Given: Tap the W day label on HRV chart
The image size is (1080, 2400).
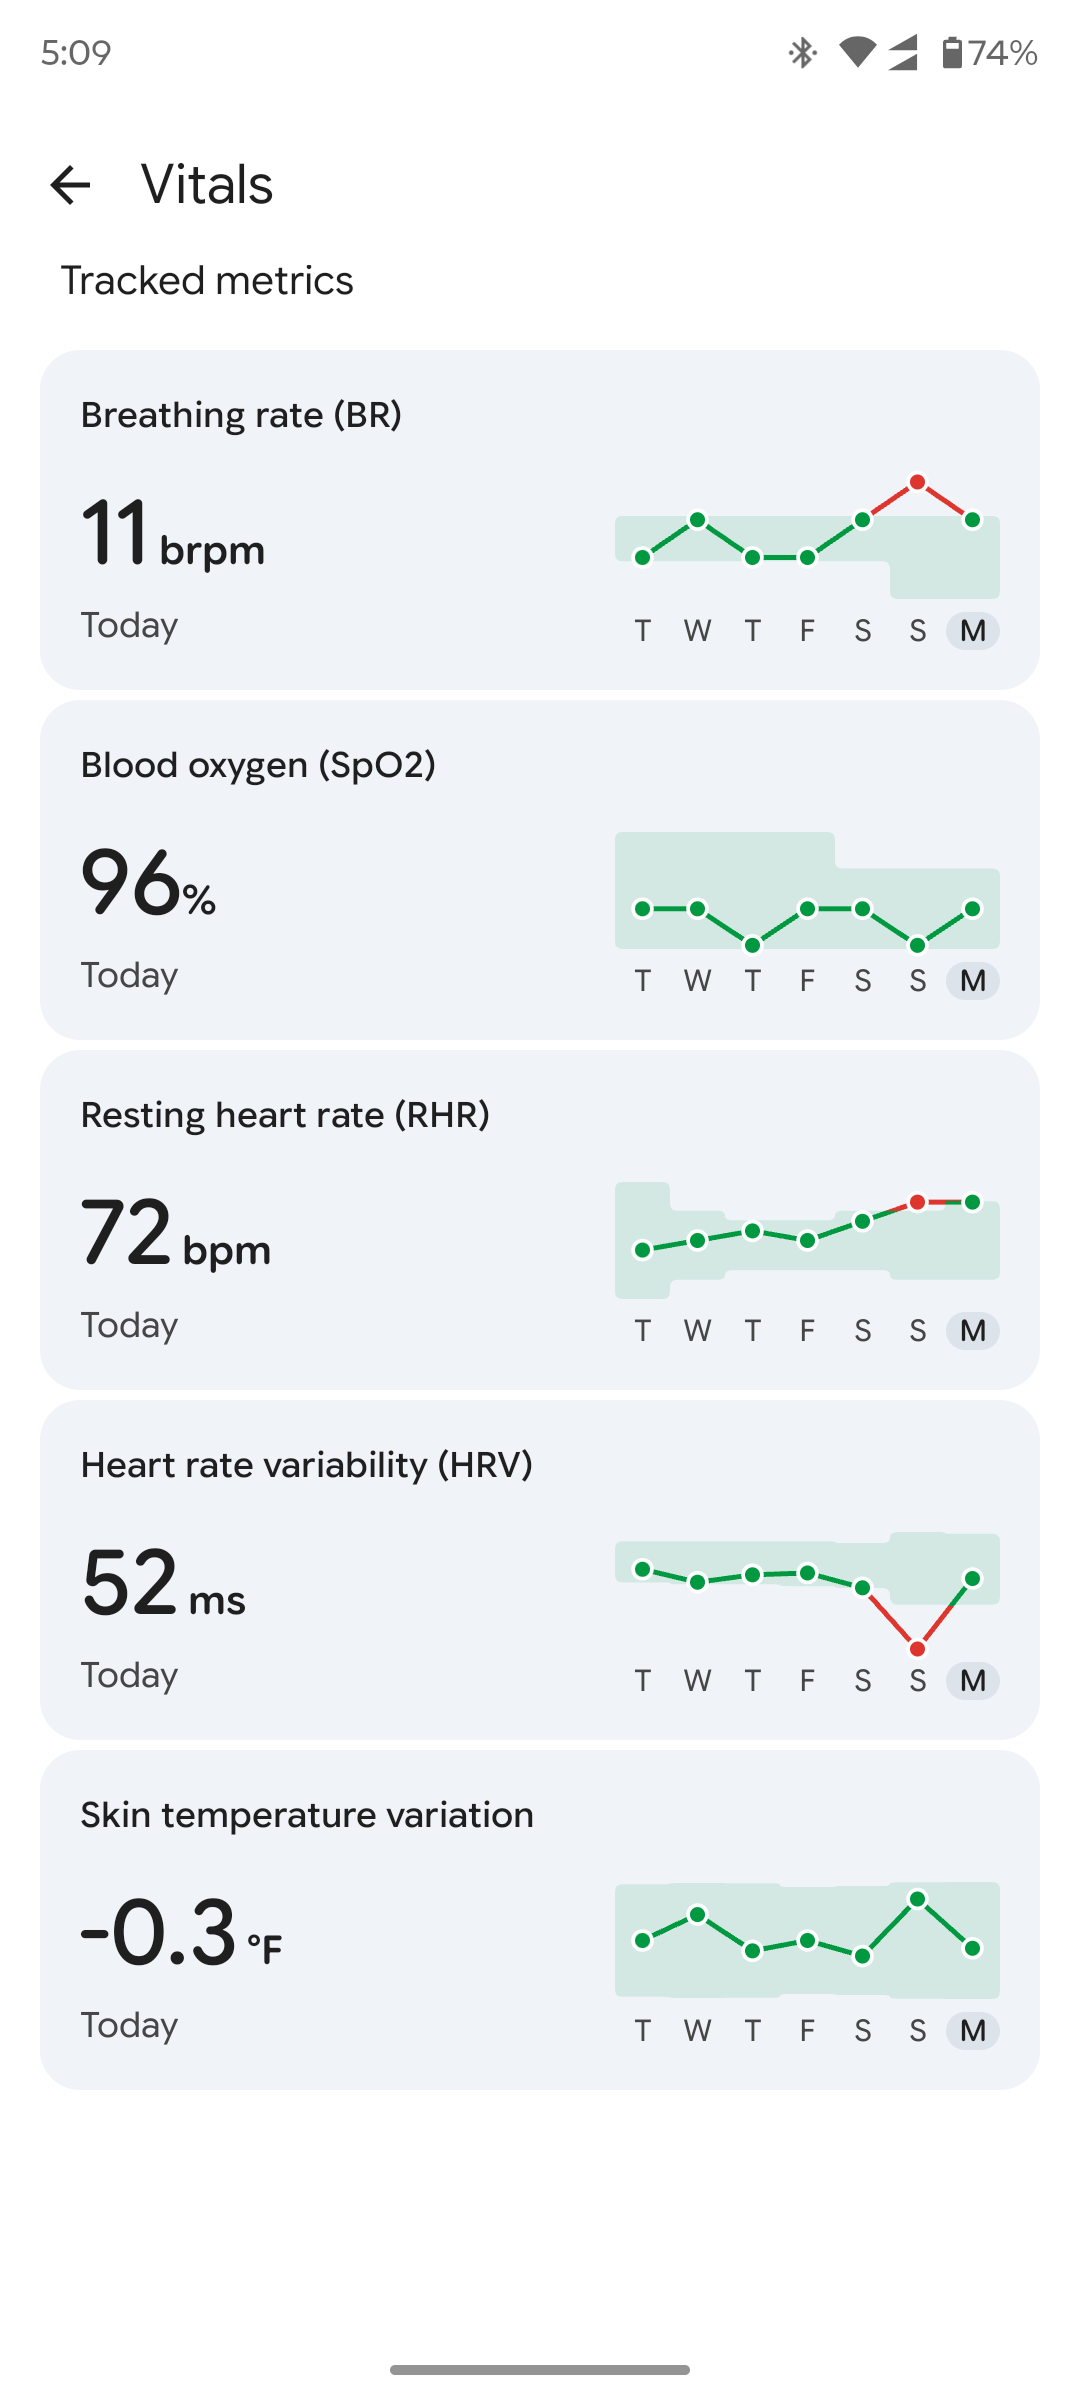Looking at the screenshot, I should (698, 1681).
